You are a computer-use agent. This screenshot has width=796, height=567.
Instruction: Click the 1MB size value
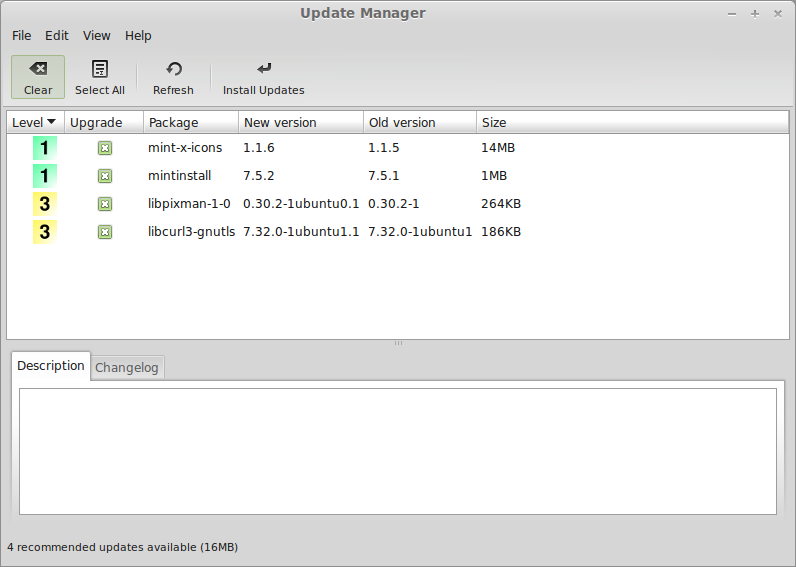click(x=493, y=176)
